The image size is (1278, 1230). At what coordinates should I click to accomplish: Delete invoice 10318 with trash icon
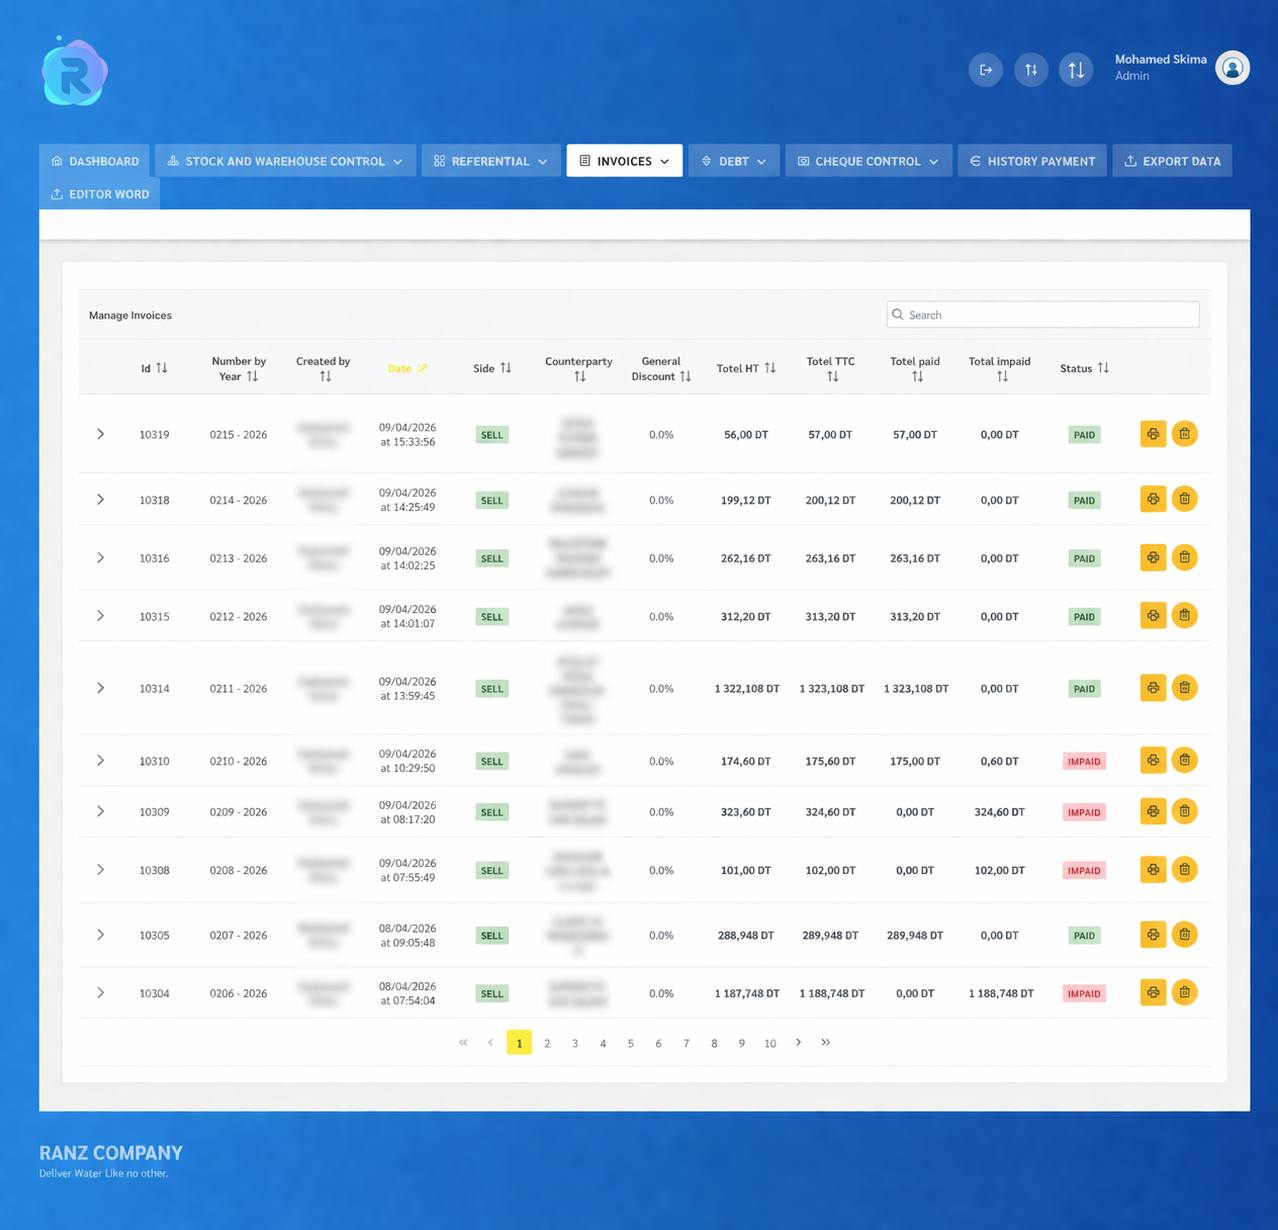(1184, 499)
